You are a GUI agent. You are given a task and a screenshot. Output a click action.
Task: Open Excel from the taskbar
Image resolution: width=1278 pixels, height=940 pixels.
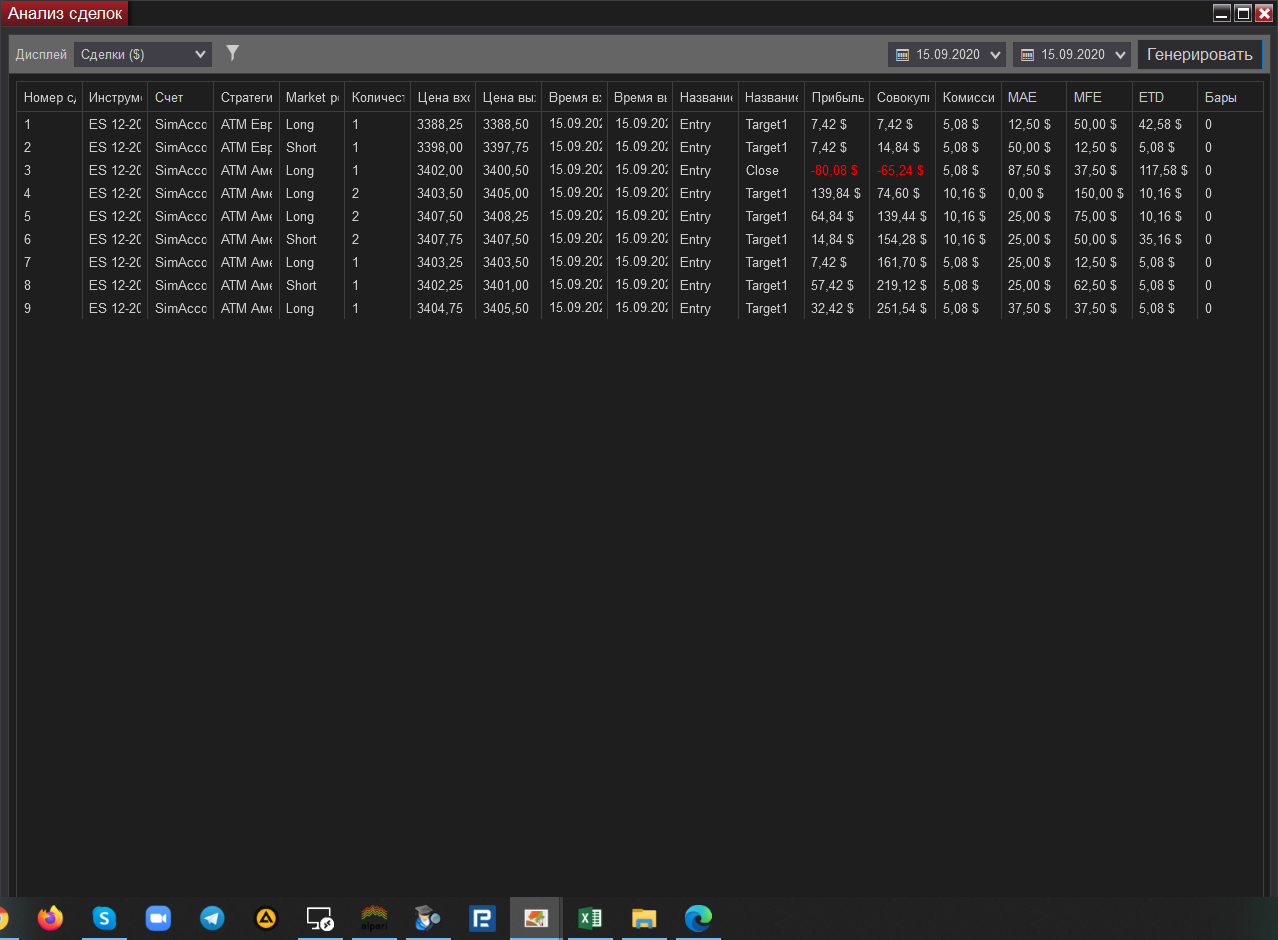(590, 918)
